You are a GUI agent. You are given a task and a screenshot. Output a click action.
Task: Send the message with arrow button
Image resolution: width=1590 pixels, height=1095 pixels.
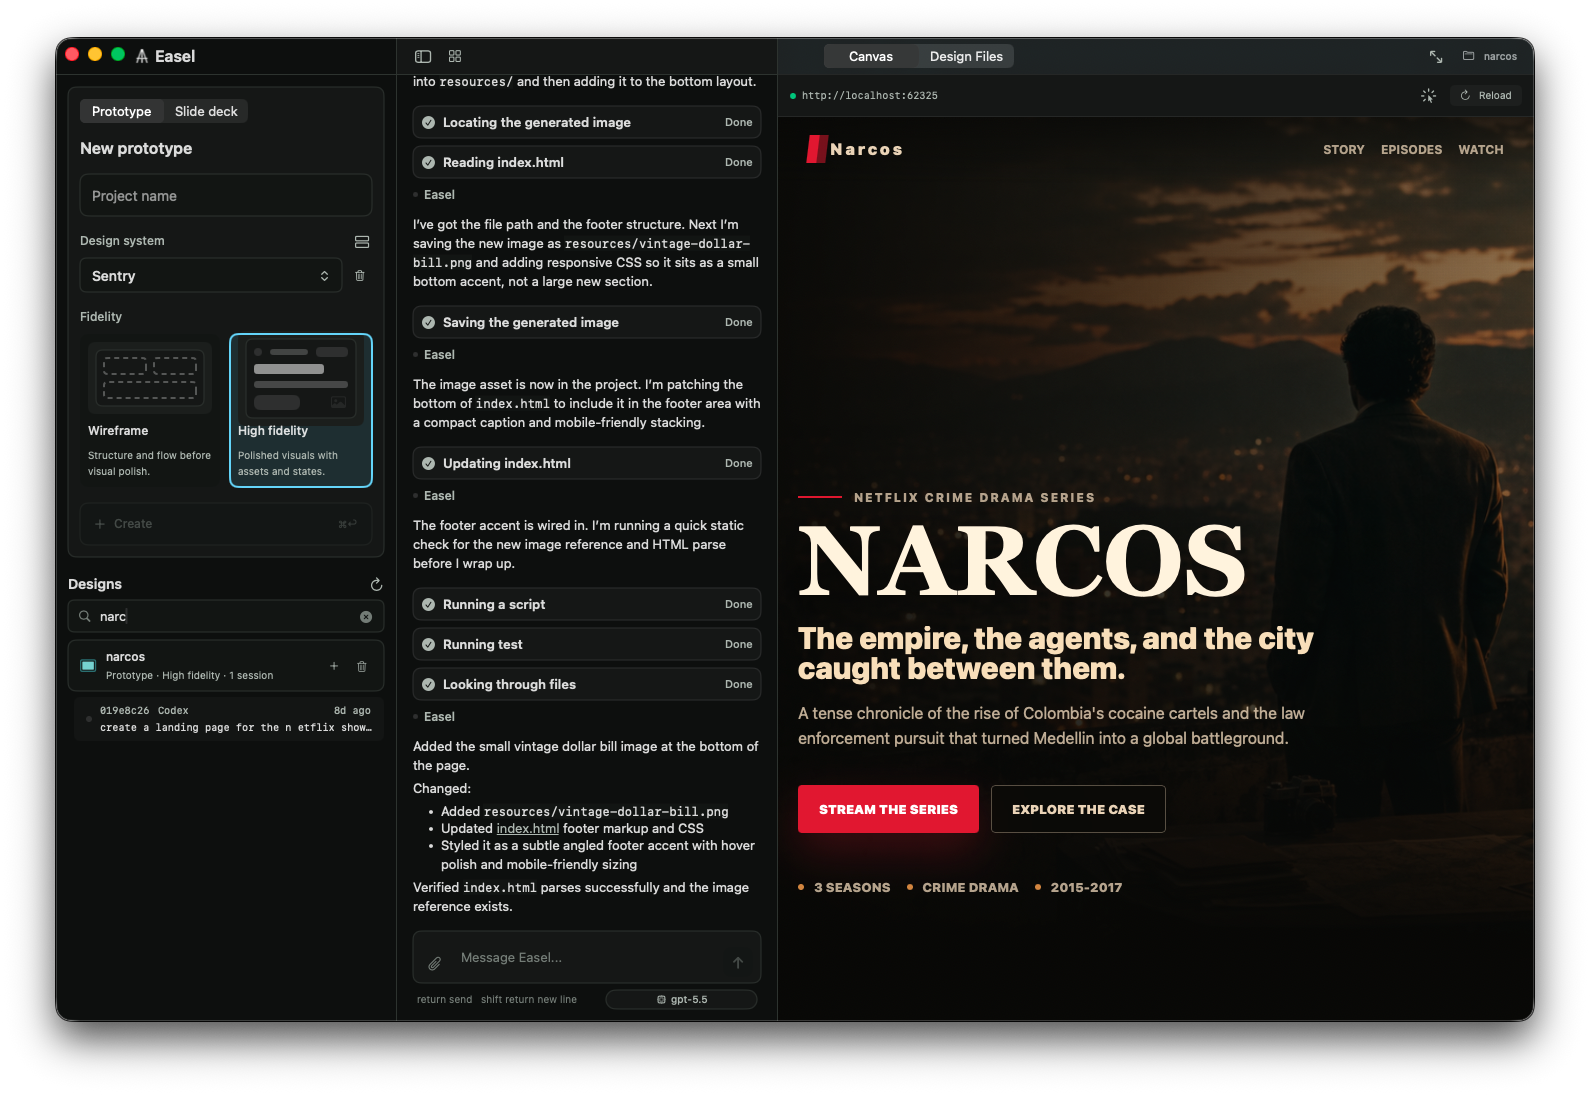[738, 963]
